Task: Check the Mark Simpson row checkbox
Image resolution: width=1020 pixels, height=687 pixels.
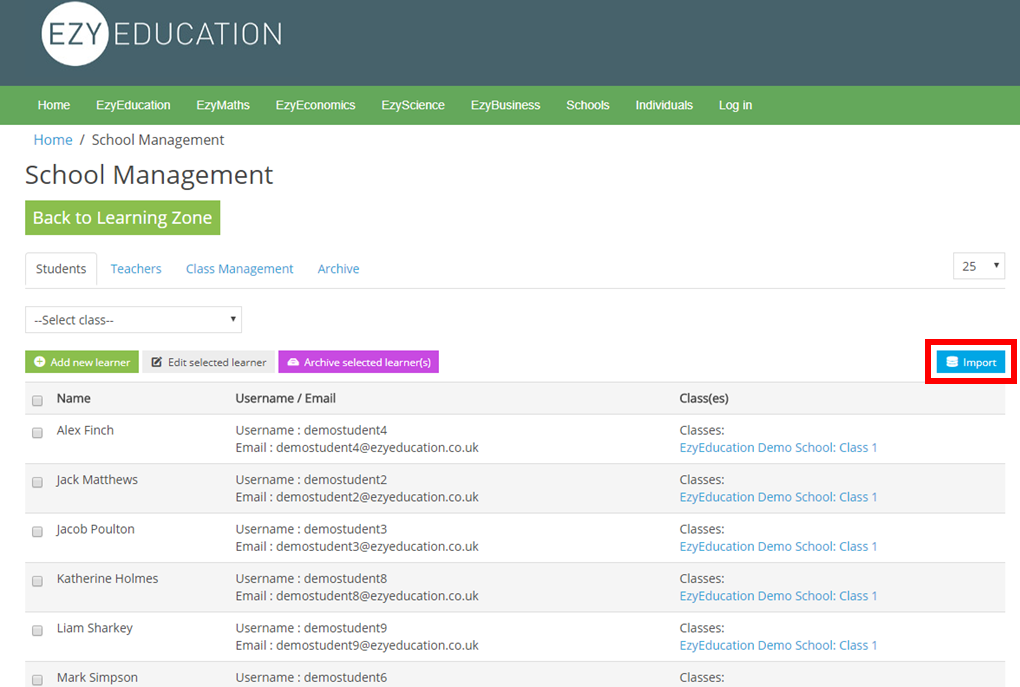Action: [x=37, y=680]
